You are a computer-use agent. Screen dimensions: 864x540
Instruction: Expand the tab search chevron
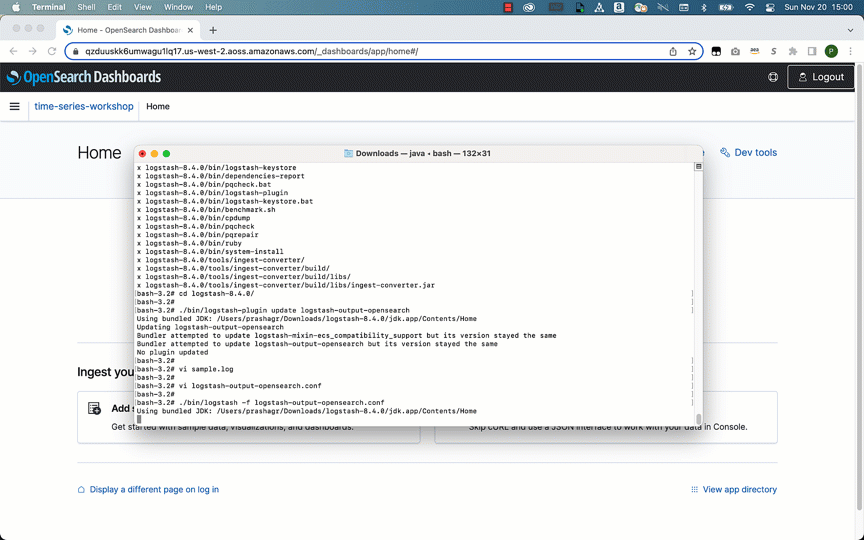[x=850, y=30]
